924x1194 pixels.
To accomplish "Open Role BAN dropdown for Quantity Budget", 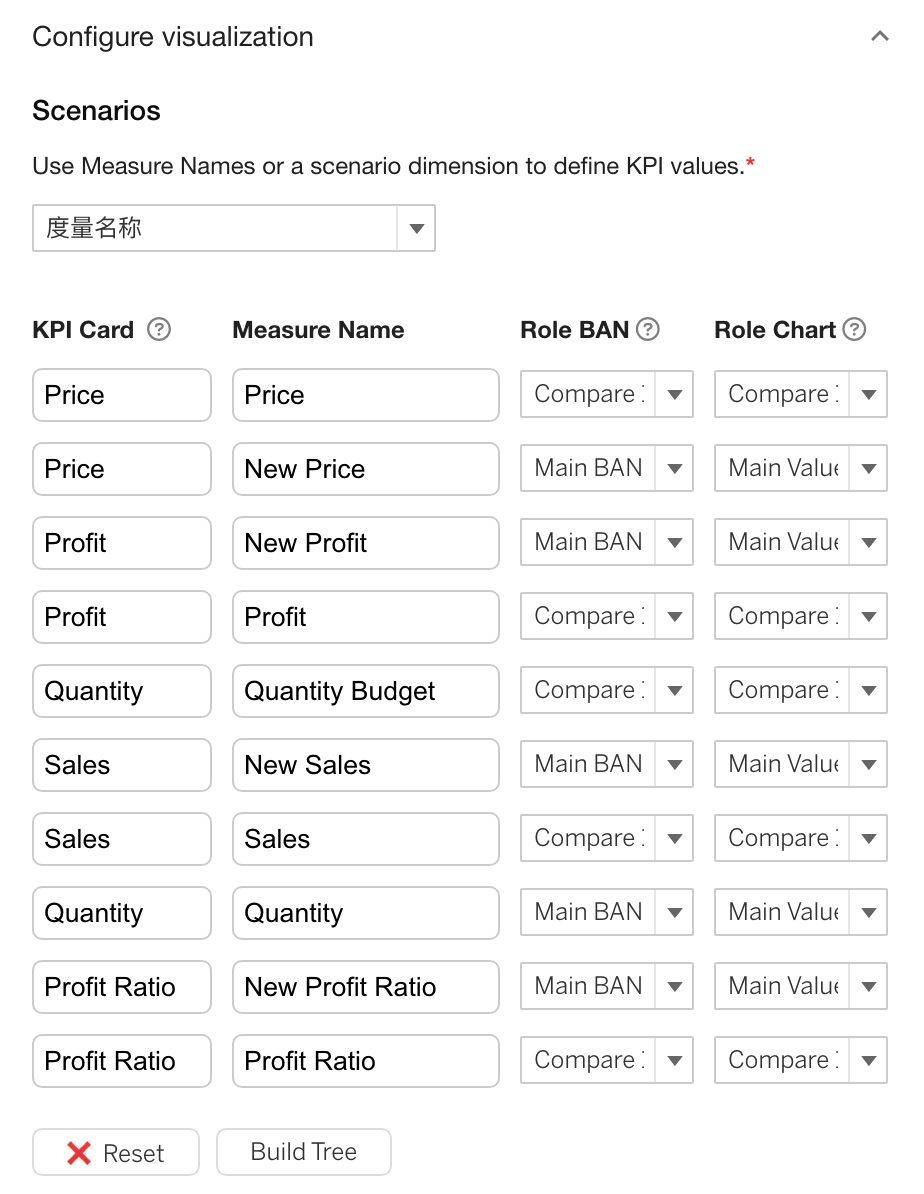I will (x=606, y=690).
